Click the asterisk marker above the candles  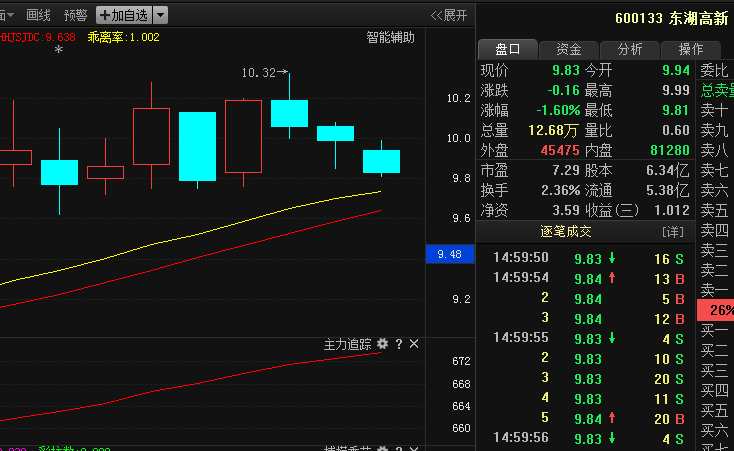pyautogui.click(x=59, y=49)
